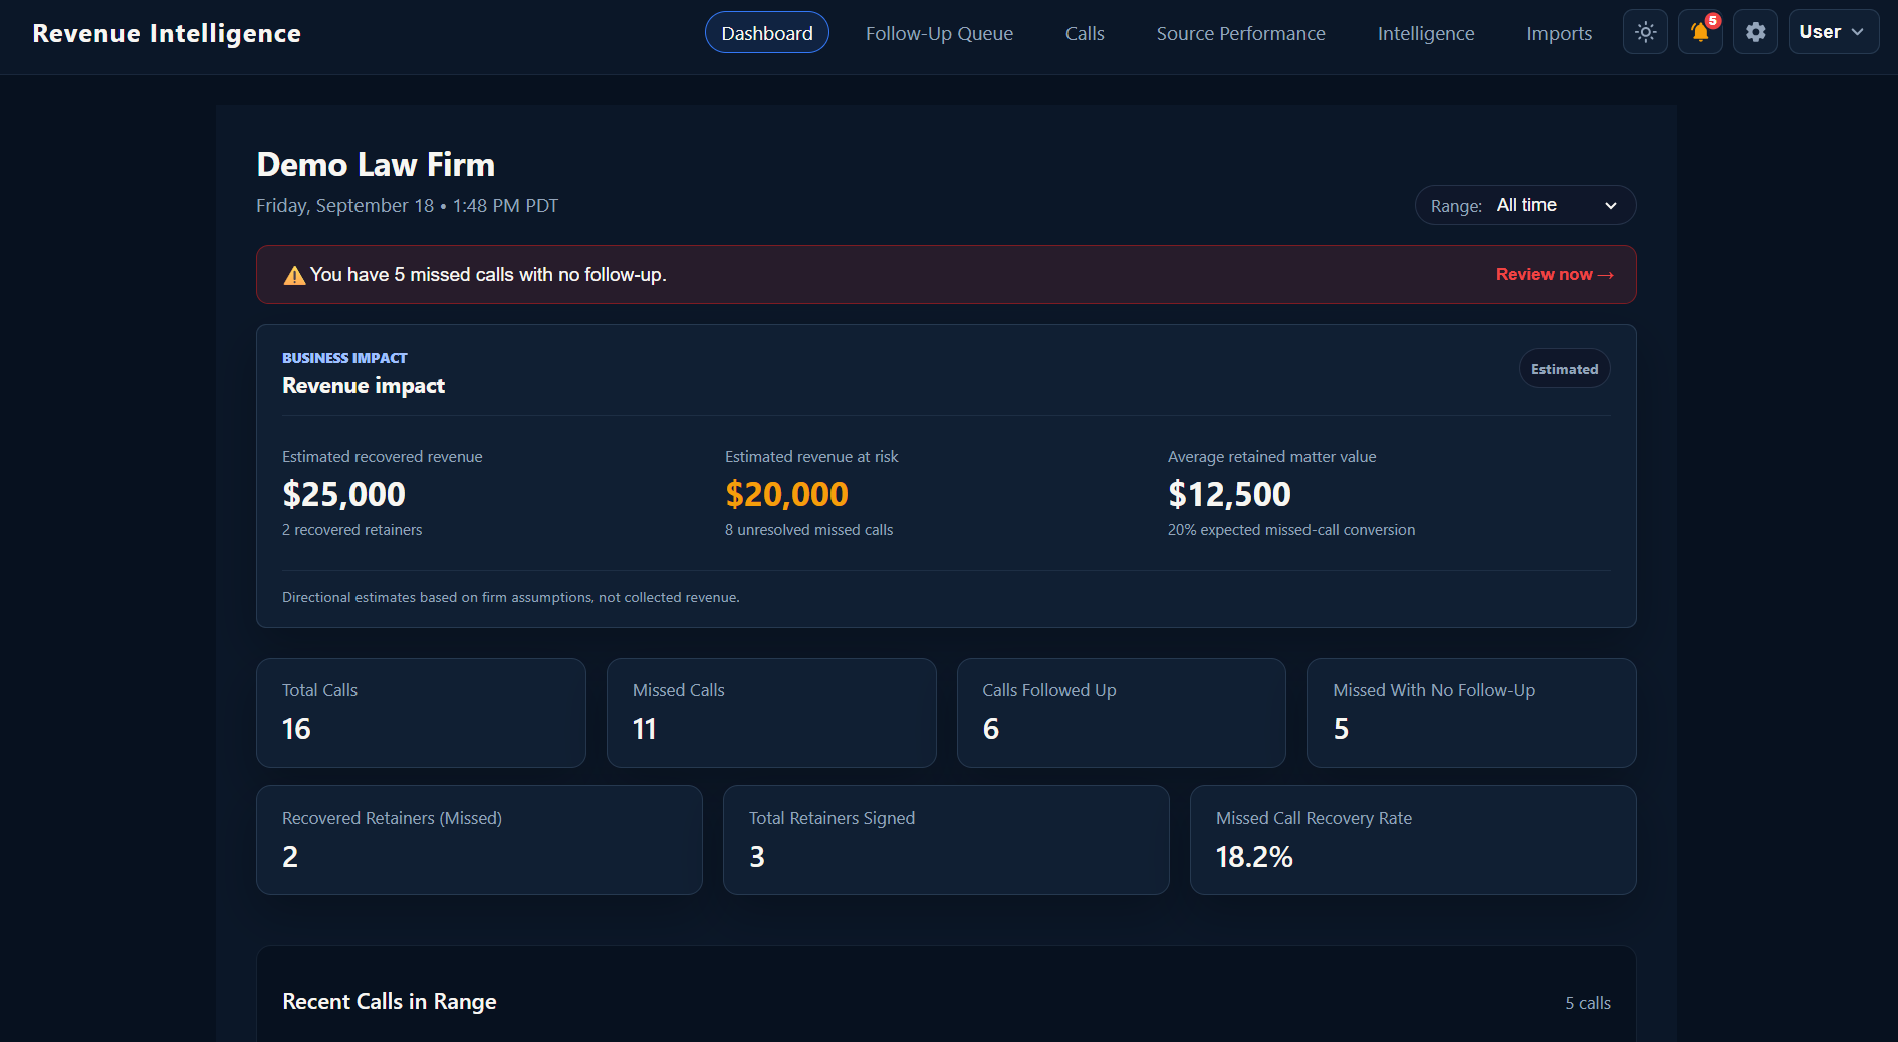This screenshot has width=1898, height=1042.
Task: Switch to the Dashboard tab
Action: (x=767, y=33)
